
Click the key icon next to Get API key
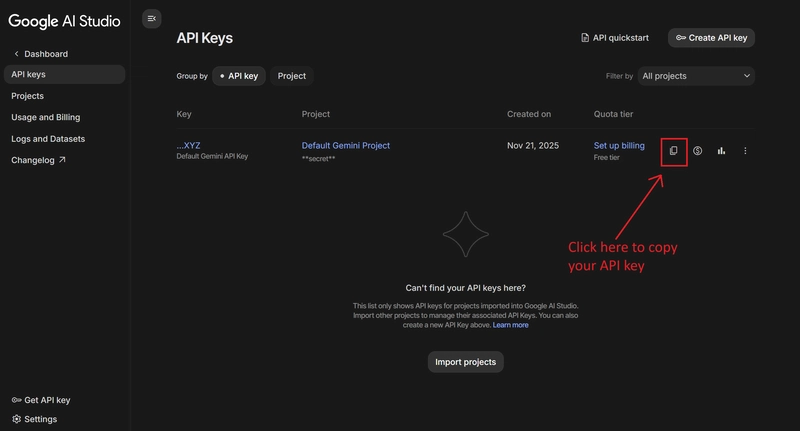(x=16, y=400)
